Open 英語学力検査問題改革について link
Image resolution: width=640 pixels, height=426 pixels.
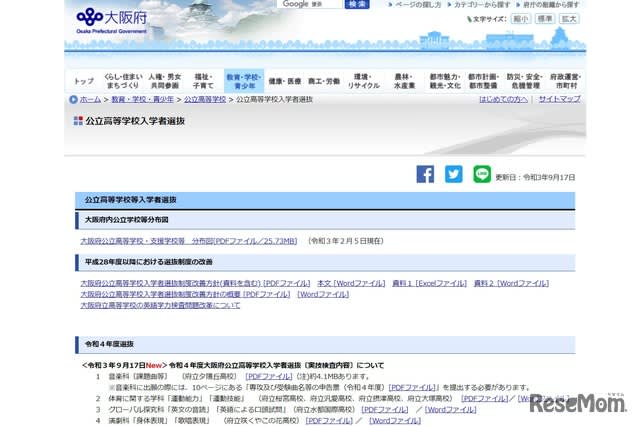click(x=160, y=305)
